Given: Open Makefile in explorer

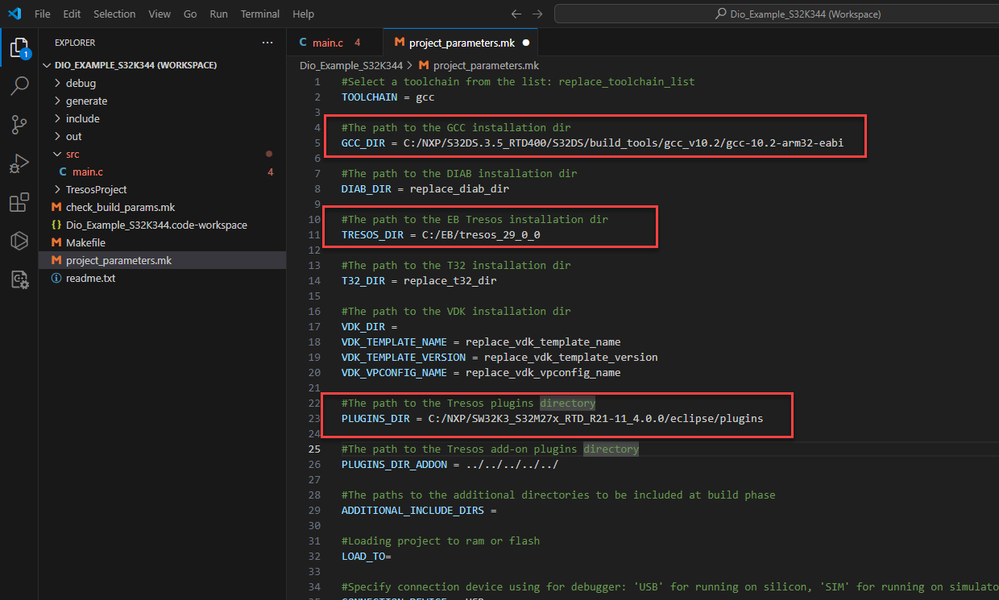Looking at the screenshot, I should (x=85, y=242).
